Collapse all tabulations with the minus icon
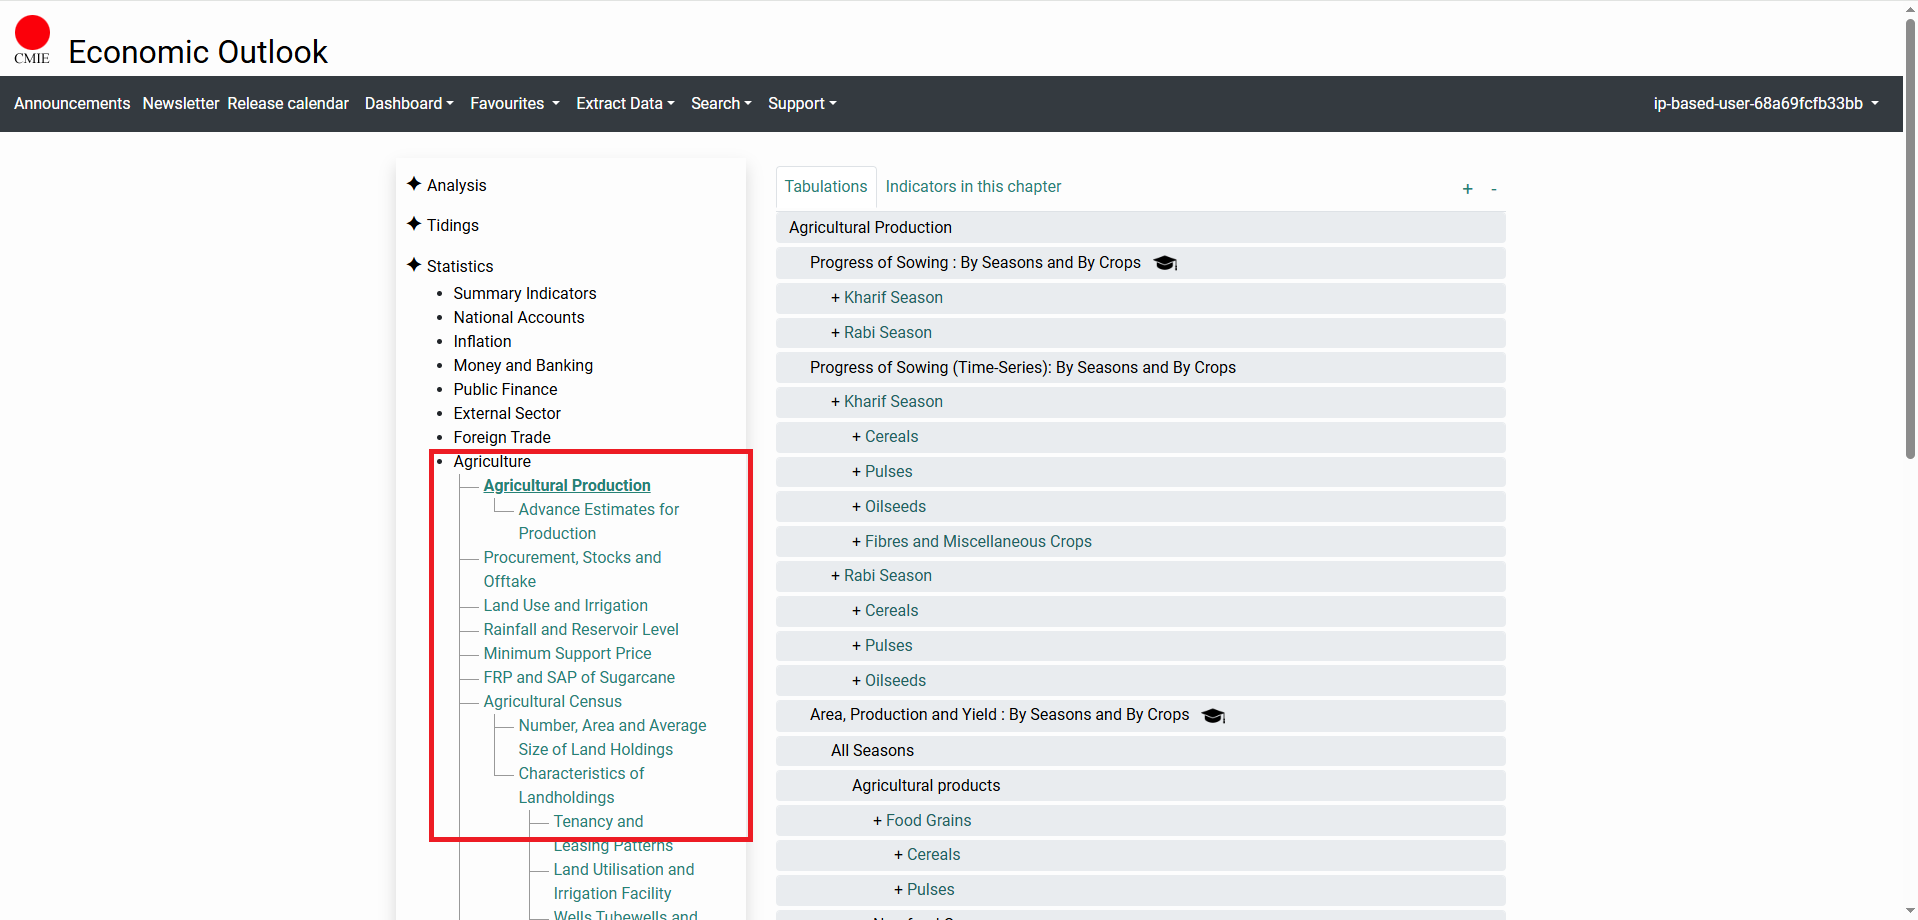Screen dimensions: 1918x920 pos(1493,189)
